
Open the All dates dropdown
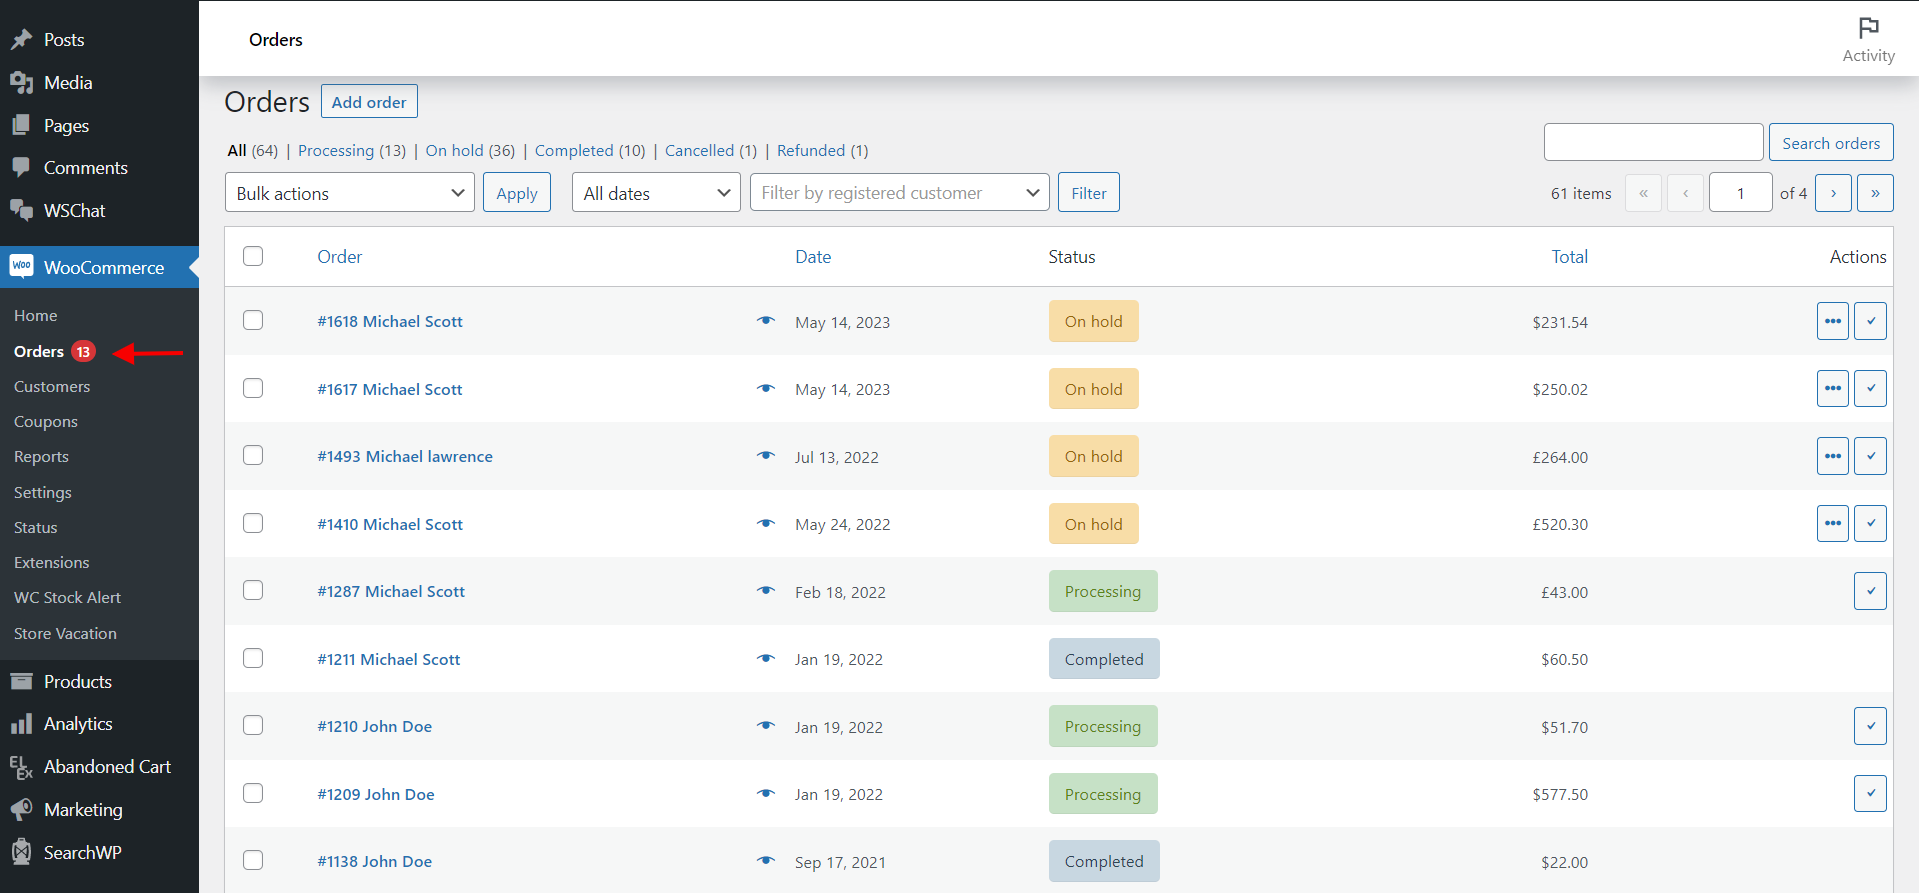pos(656,193)
